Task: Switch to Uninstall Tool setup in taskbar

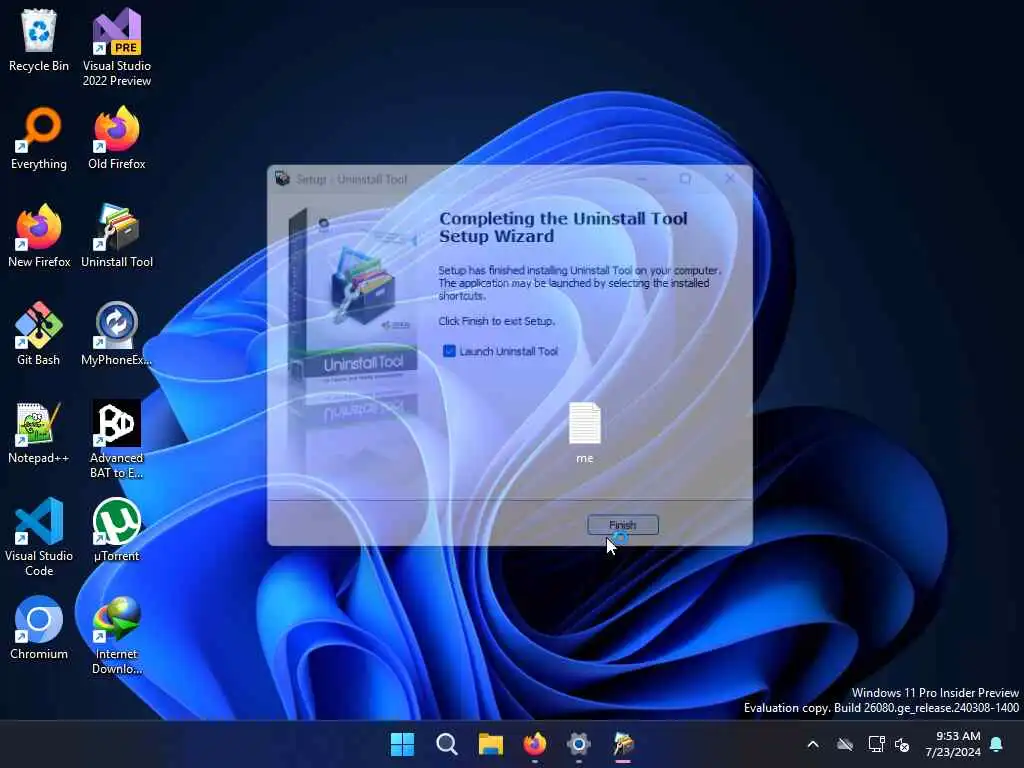Action: pos(623,744)
